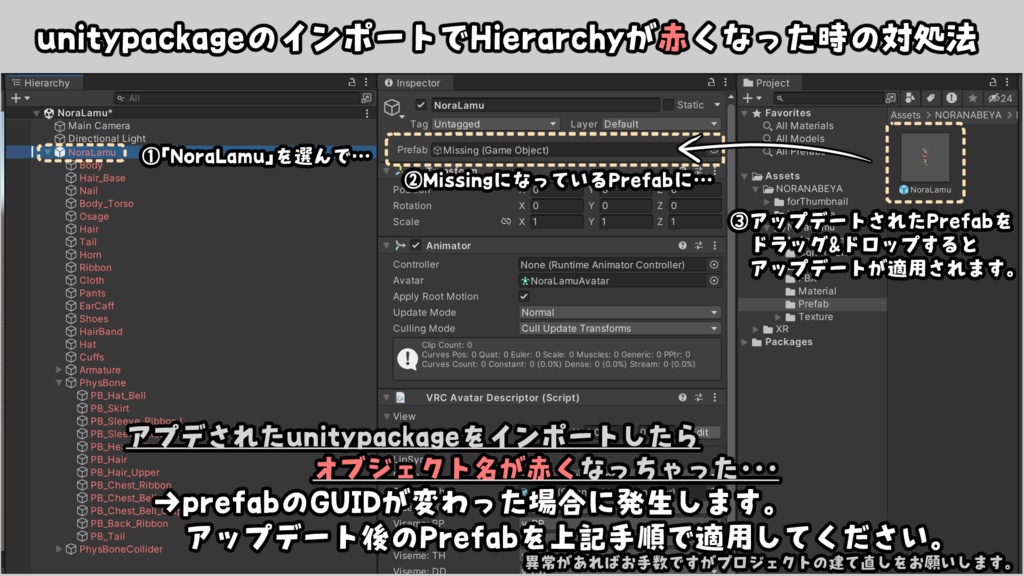1024x576 pixels.
Task: Open the Prefab folder in Project
Action: click(x=812, y=304)
